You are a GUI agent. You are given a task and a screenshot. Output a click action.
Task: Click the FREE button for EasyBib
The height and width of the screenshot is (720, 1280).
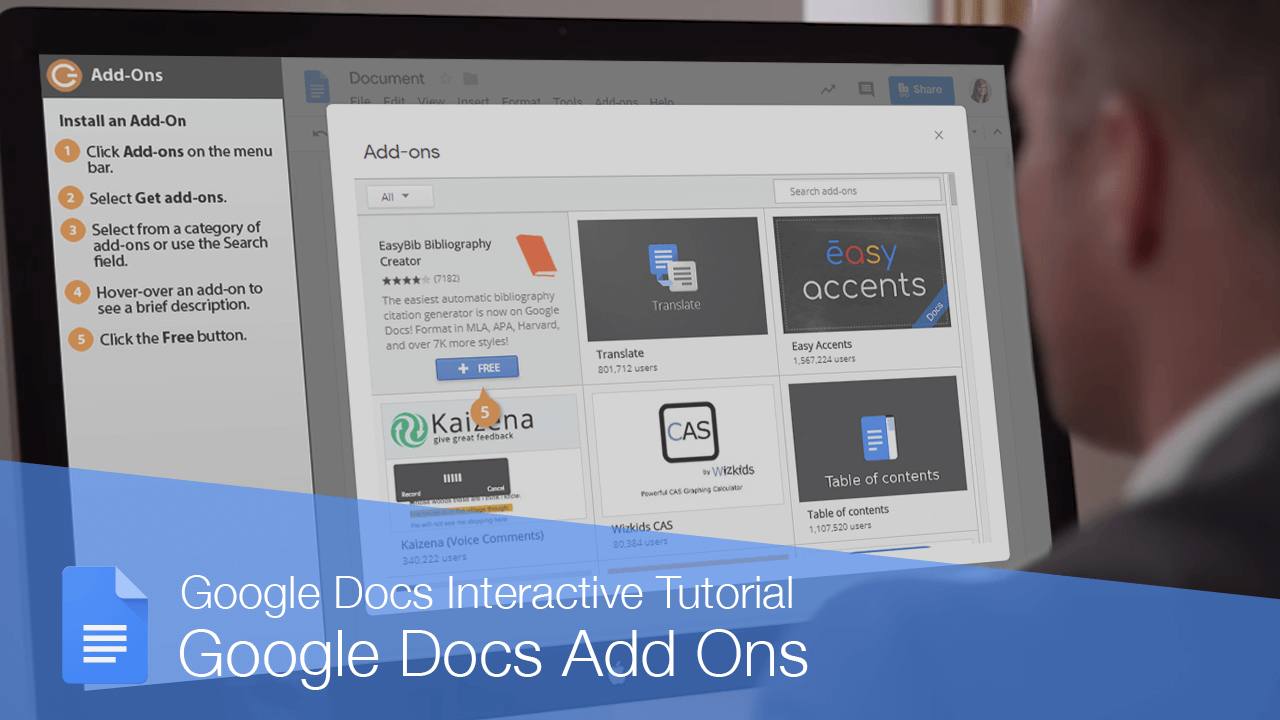[477, 367]
